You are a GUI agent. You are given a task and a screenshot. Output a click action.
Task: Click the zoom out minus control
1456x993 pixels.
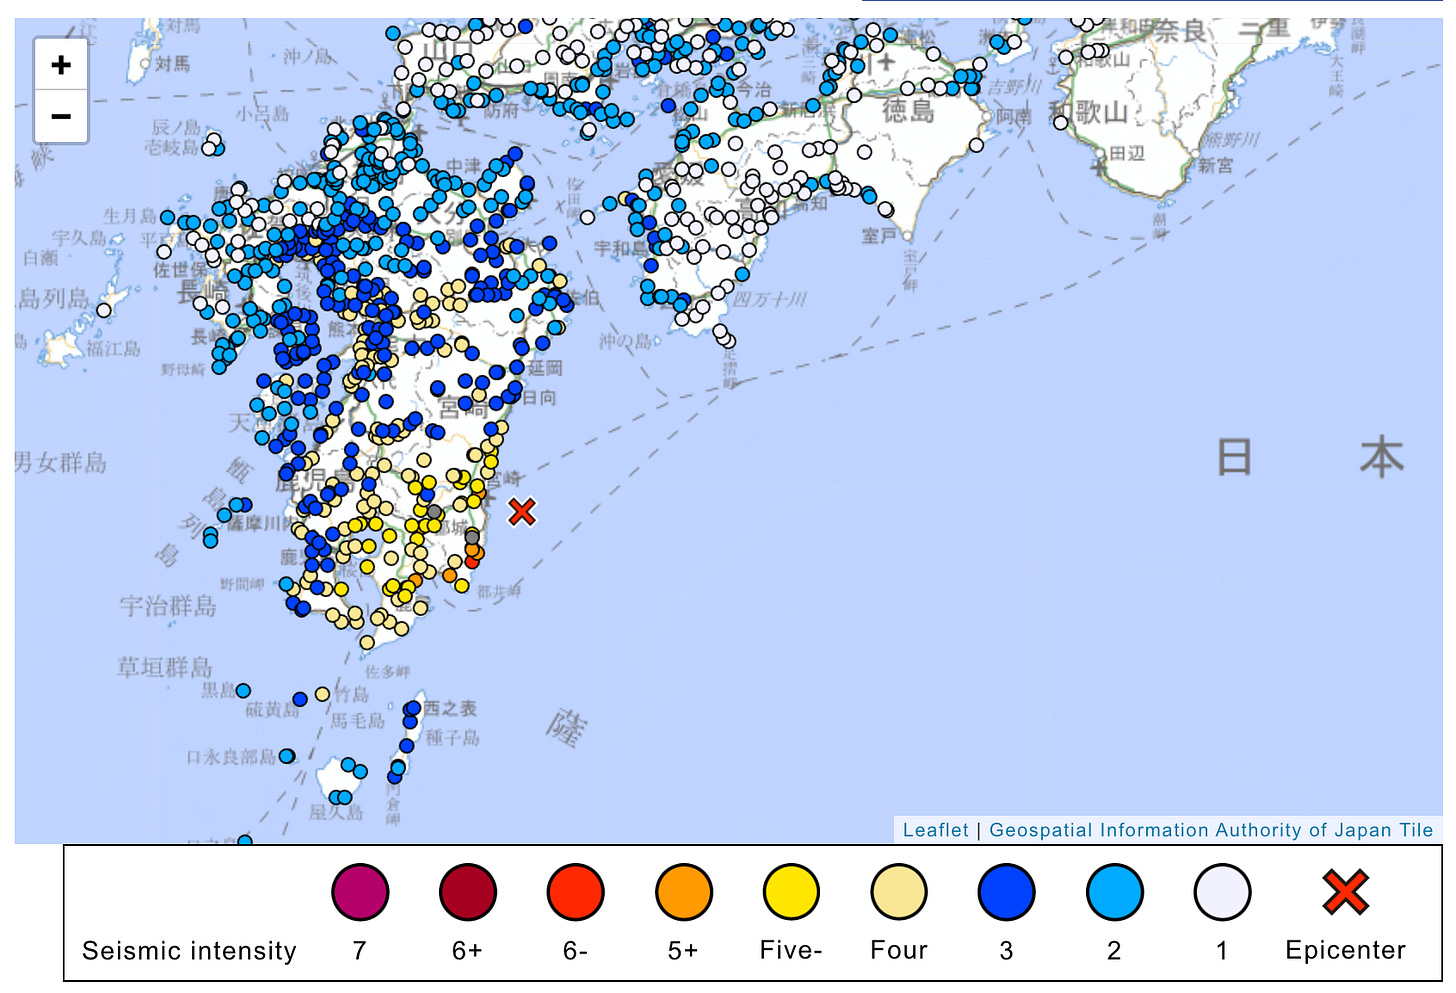tap(61, 115)
